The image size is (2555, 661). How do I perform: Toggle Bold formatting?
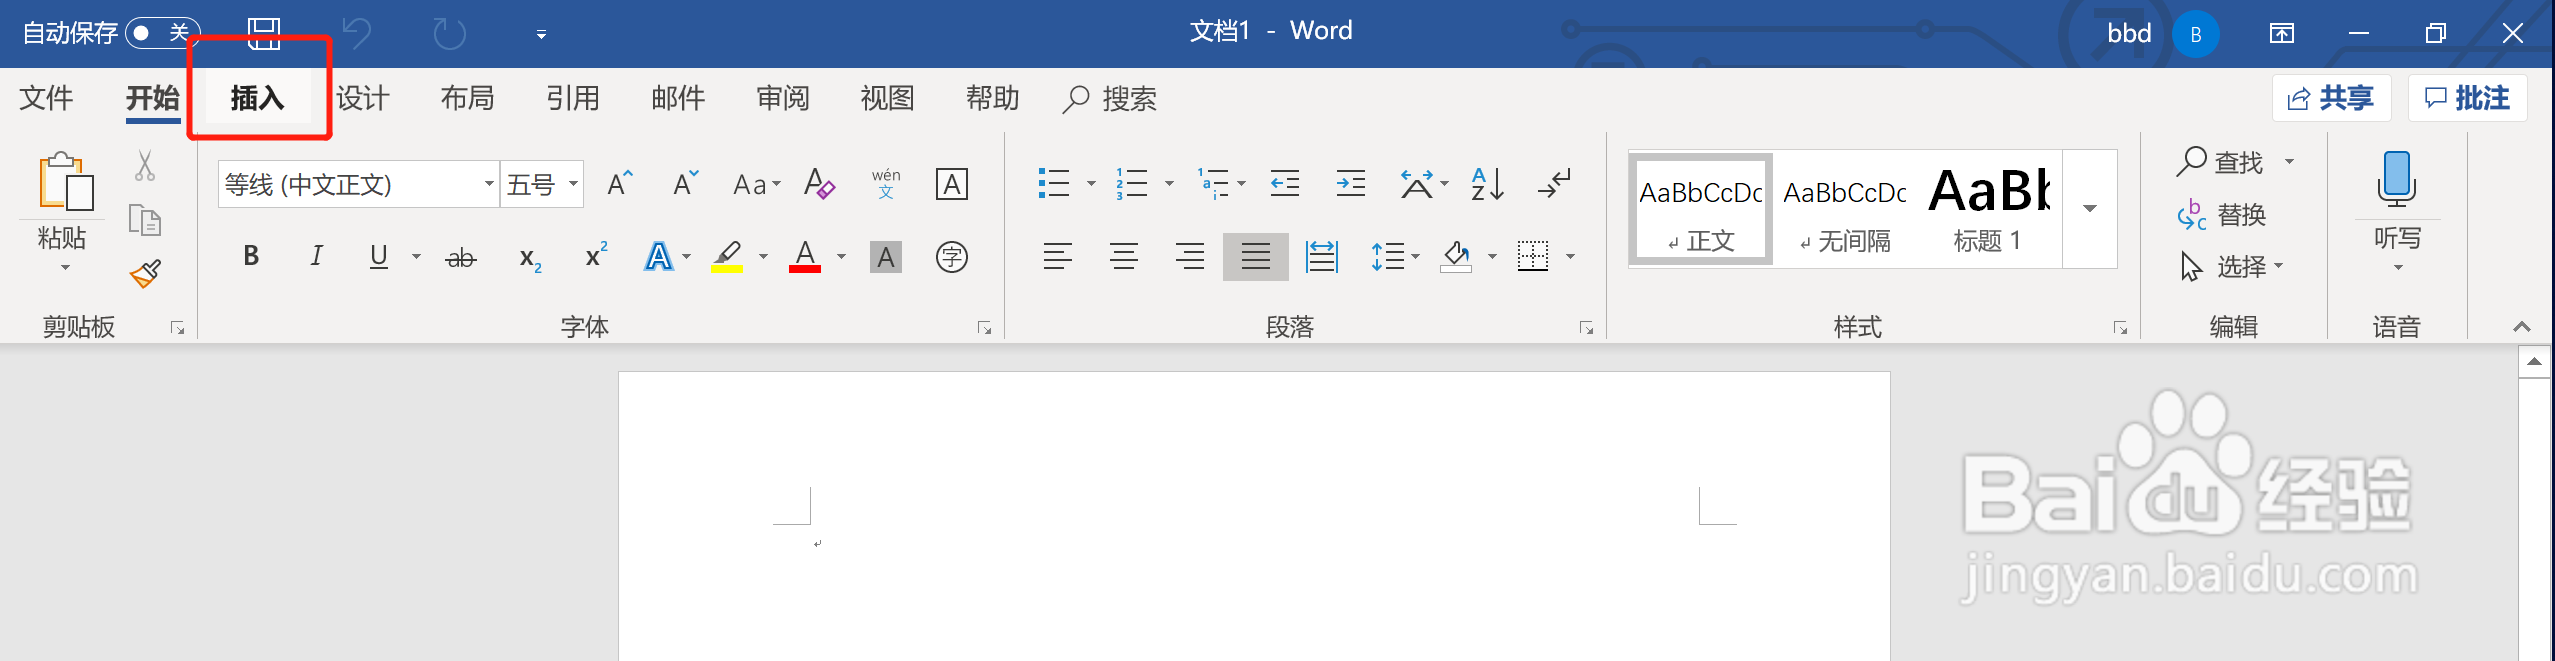pos(251,257)
